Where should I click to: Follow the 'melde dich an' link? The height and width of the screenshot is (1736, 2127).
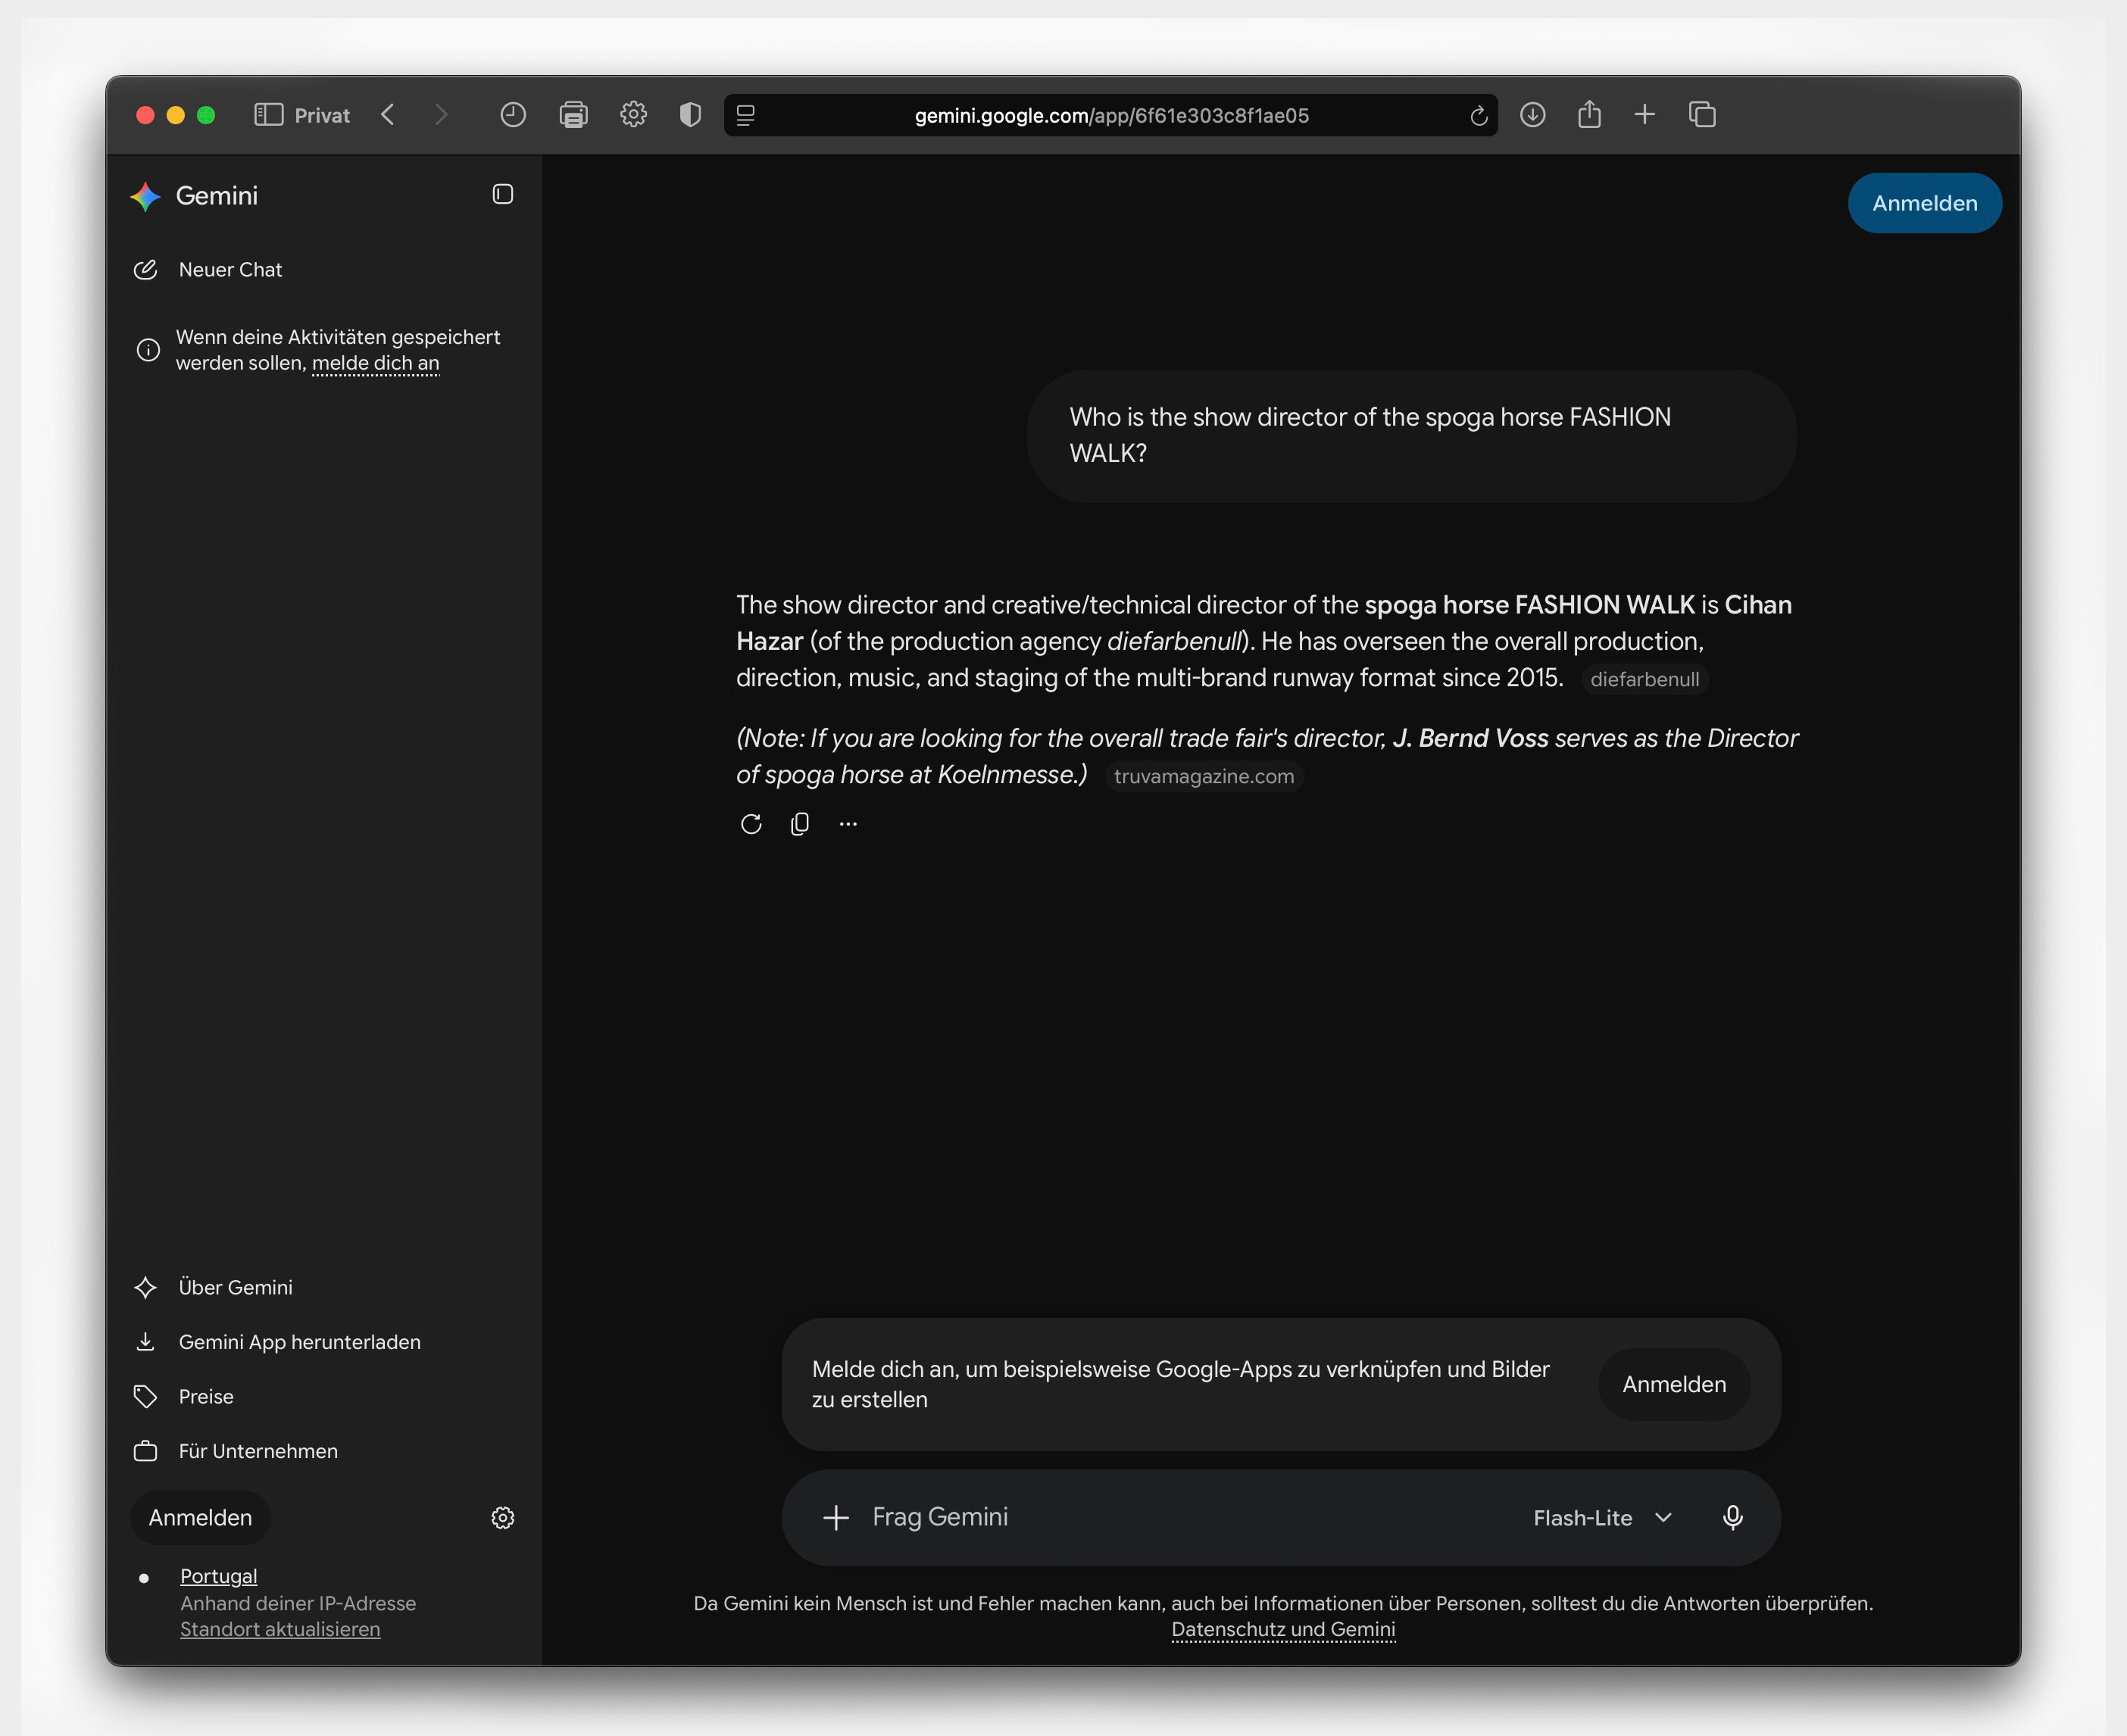tap(375, 364)
